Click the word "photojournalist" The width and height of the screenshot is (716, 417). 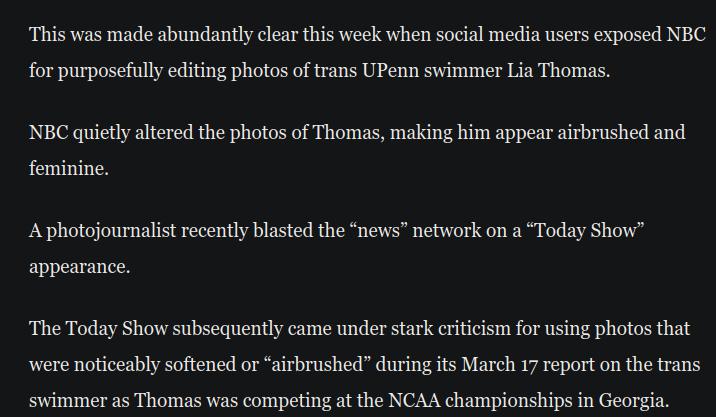click(x=111, y=231)
